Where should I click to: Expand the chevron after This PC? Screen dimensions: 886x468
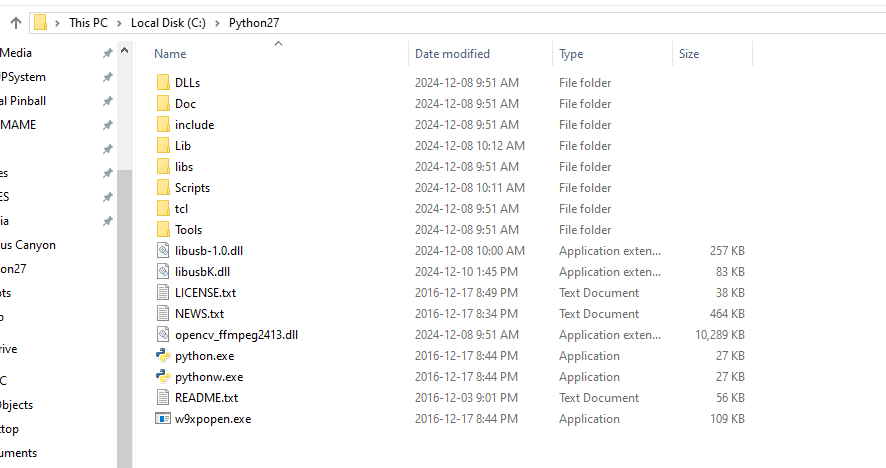point(119,23)
